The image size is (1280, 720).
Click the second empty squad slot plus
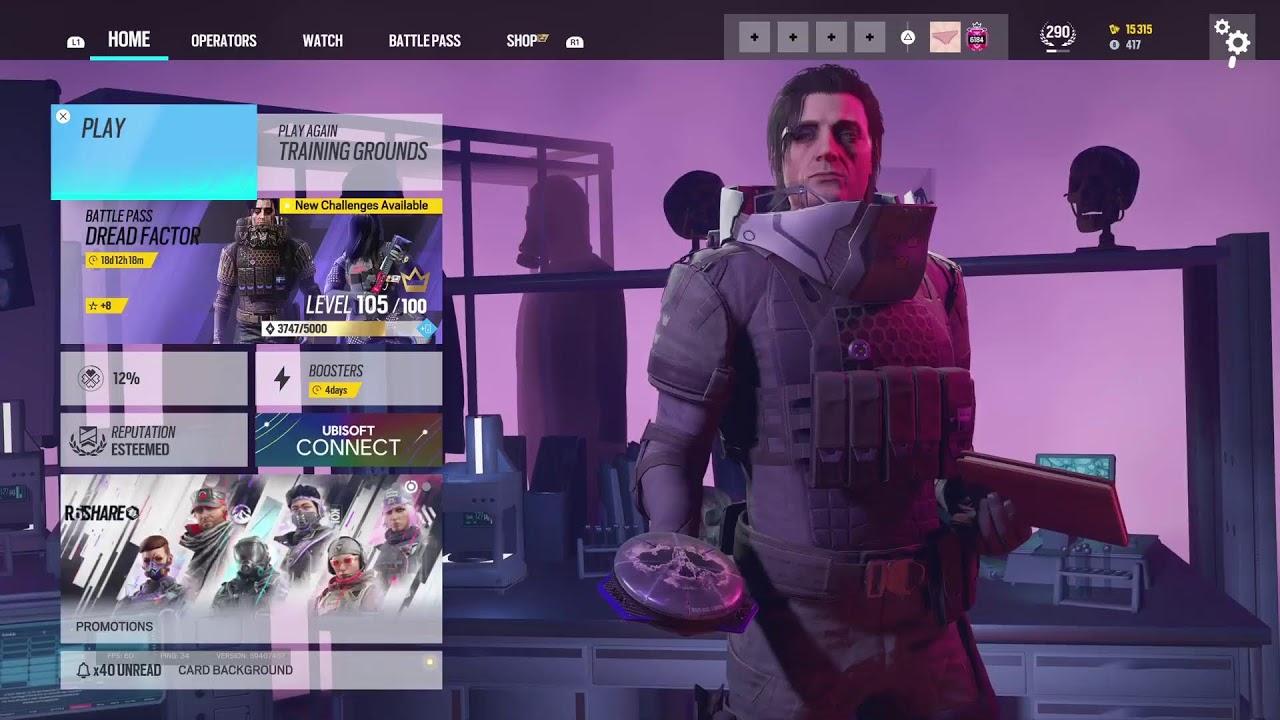point(793,38)
